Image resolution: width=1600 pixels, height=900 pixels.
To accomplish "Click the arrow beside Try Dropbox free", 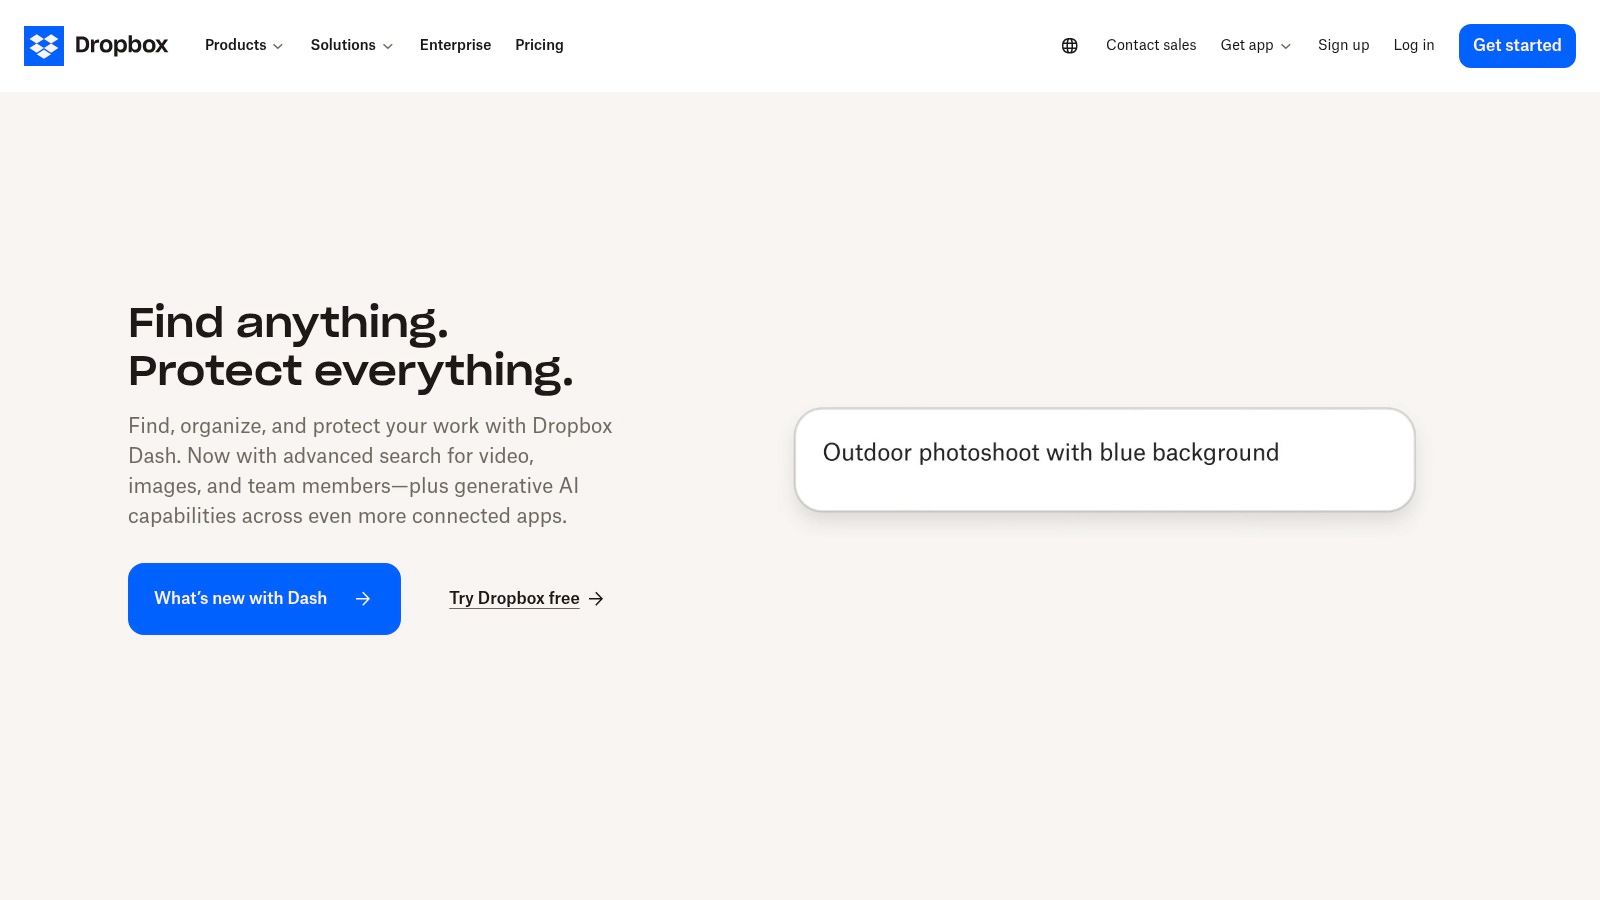I will tap(596, 599).
